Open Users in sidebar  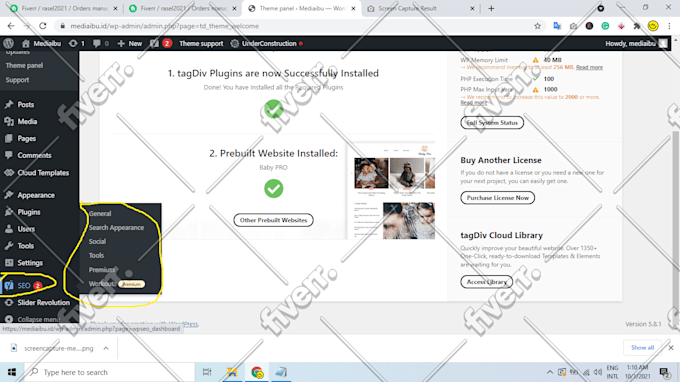tap(26, 229)
